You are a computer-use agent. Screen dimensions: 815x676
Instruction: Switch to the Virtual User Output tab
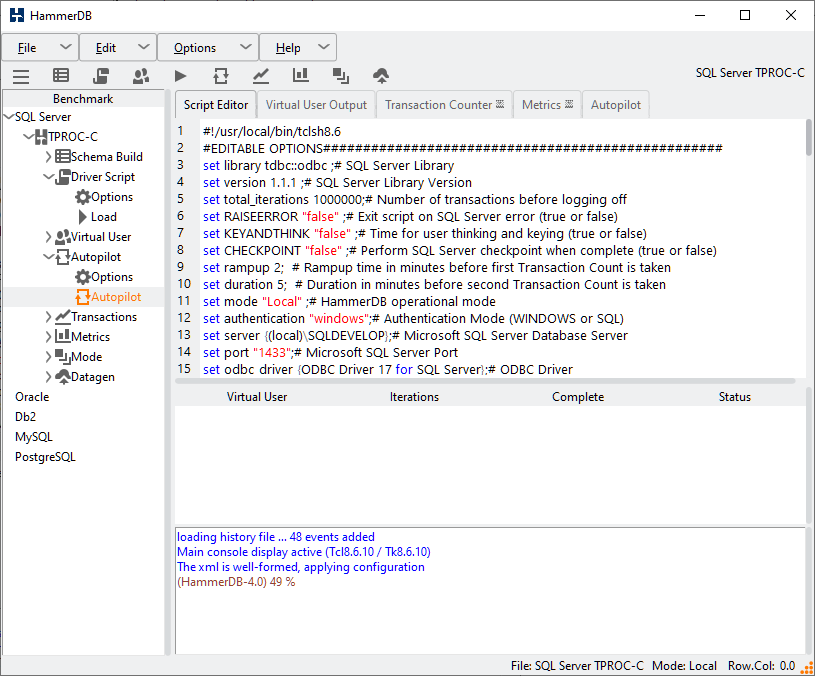(316, 104)
